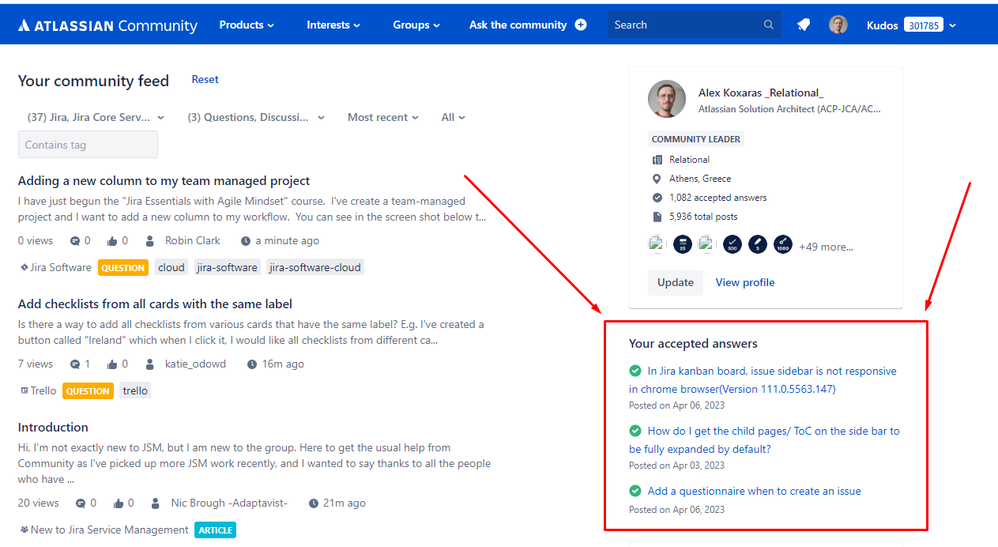Open the Introduction article post
998x547 pixels.
click(x=53, y=427)
